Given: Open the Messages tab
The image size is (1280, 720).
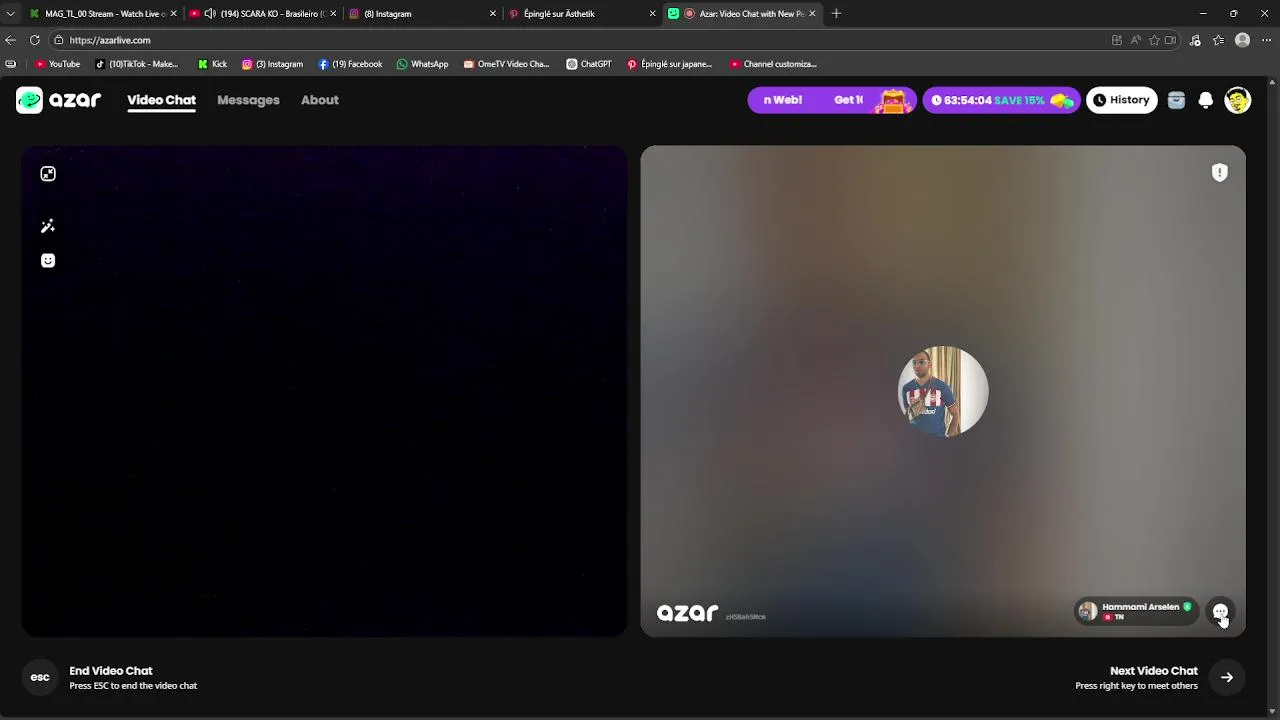Looking at the screenshot, I should coord(248,100).
